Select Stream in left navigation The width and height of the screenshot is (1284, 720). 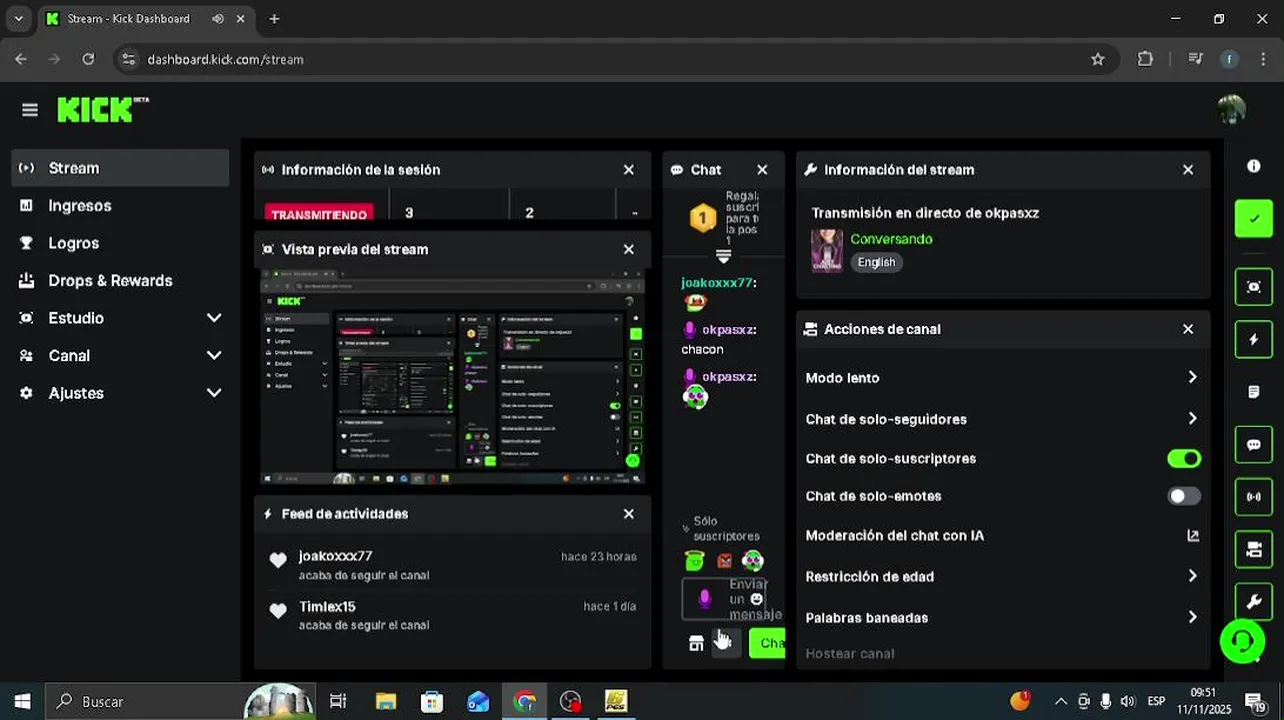pos(120,168)
